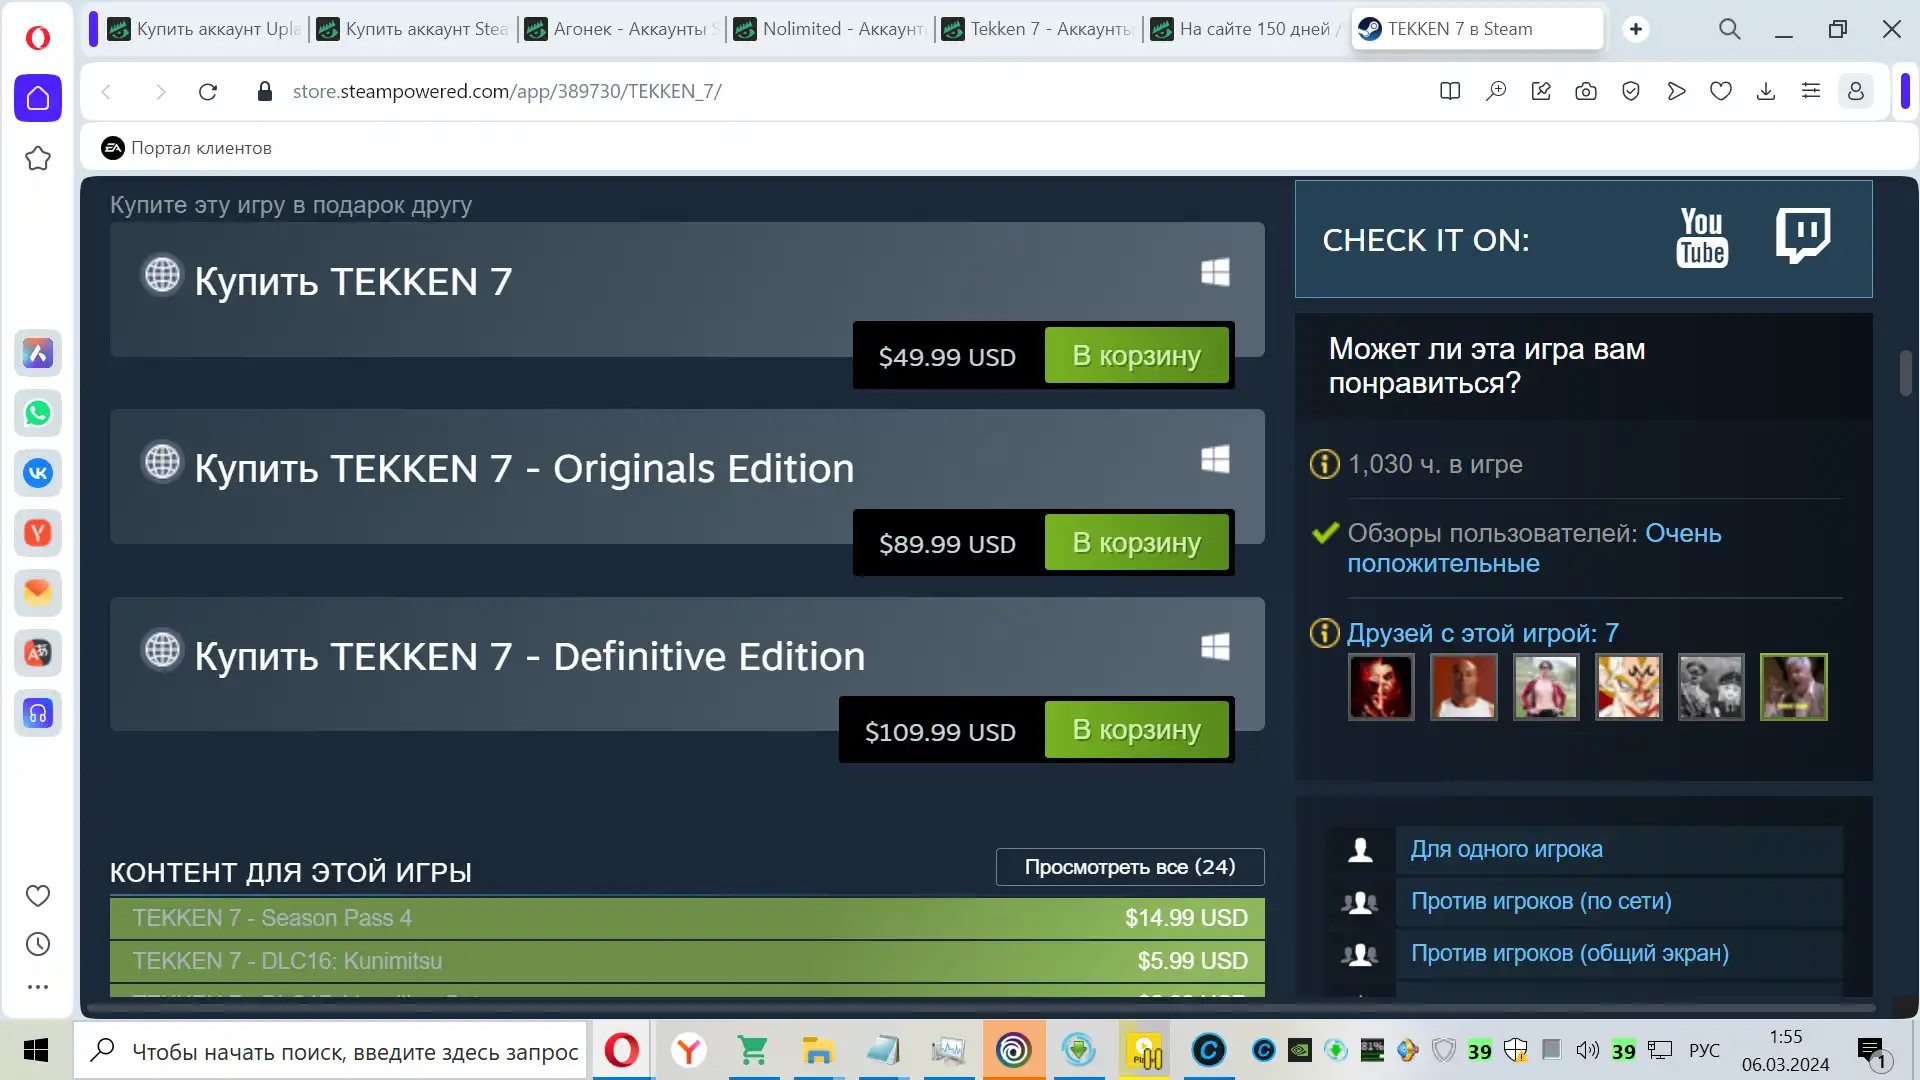The height and width of the screenshot is (1080, 1920).
Task: Open the profile account icon
Action: 1856,92
